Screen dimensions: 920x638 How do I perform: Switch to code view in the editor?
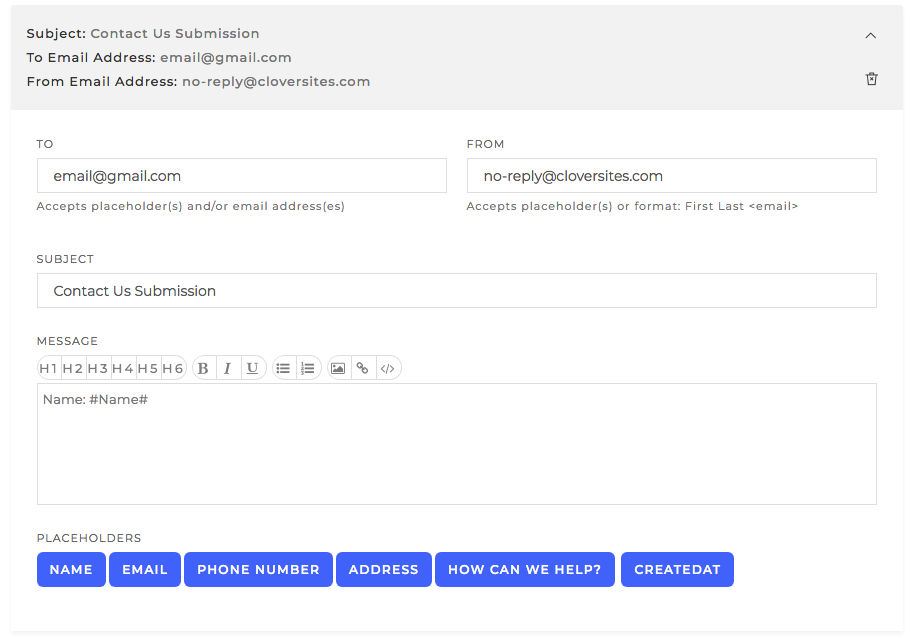coord(388,367)
